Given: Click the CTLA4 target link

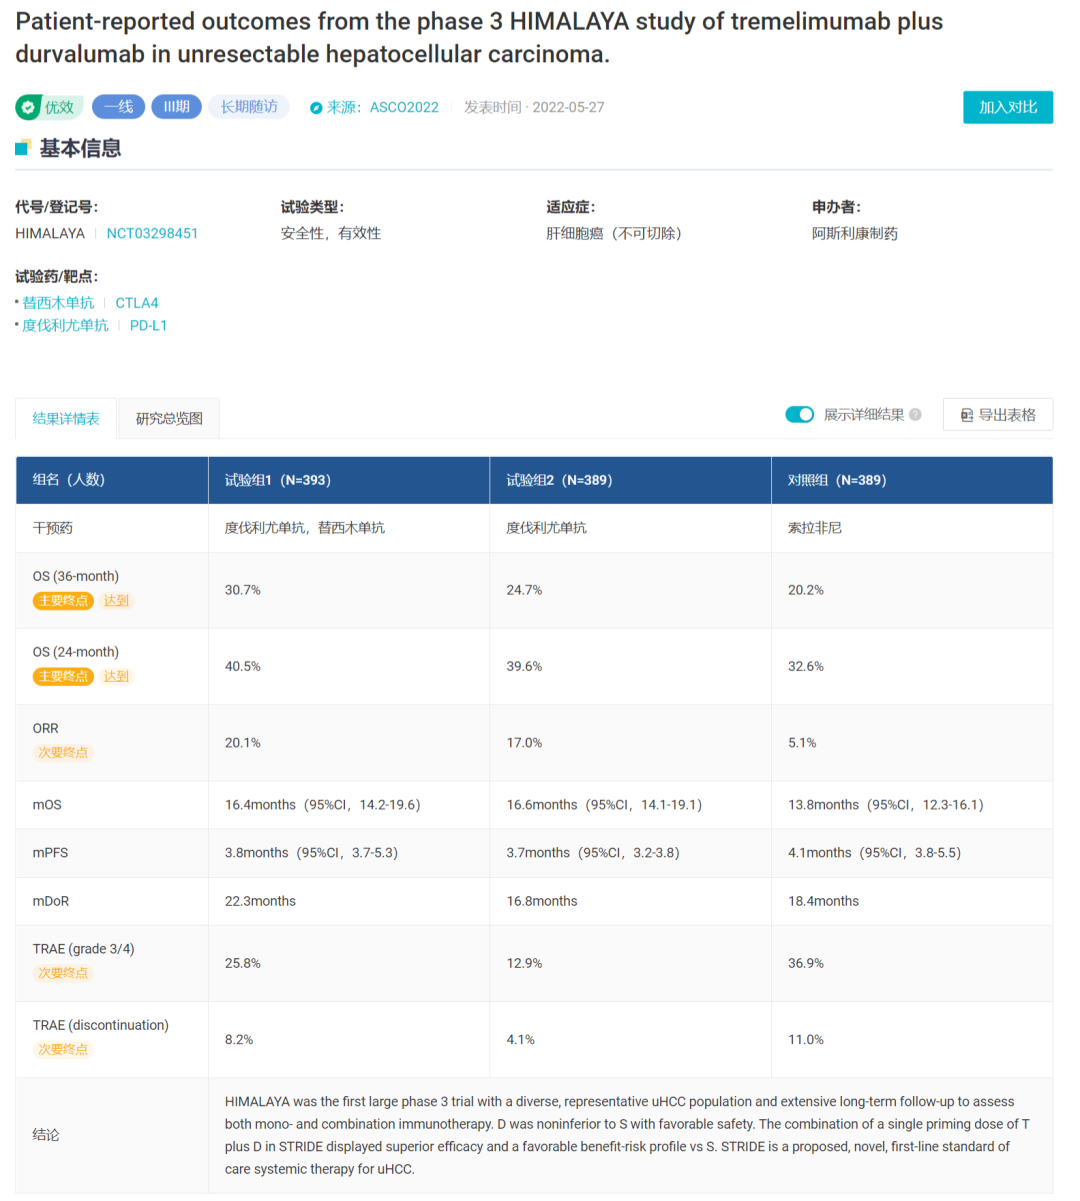Looking at the screenshot, I should pyautogui.click(x=137, y=303).
